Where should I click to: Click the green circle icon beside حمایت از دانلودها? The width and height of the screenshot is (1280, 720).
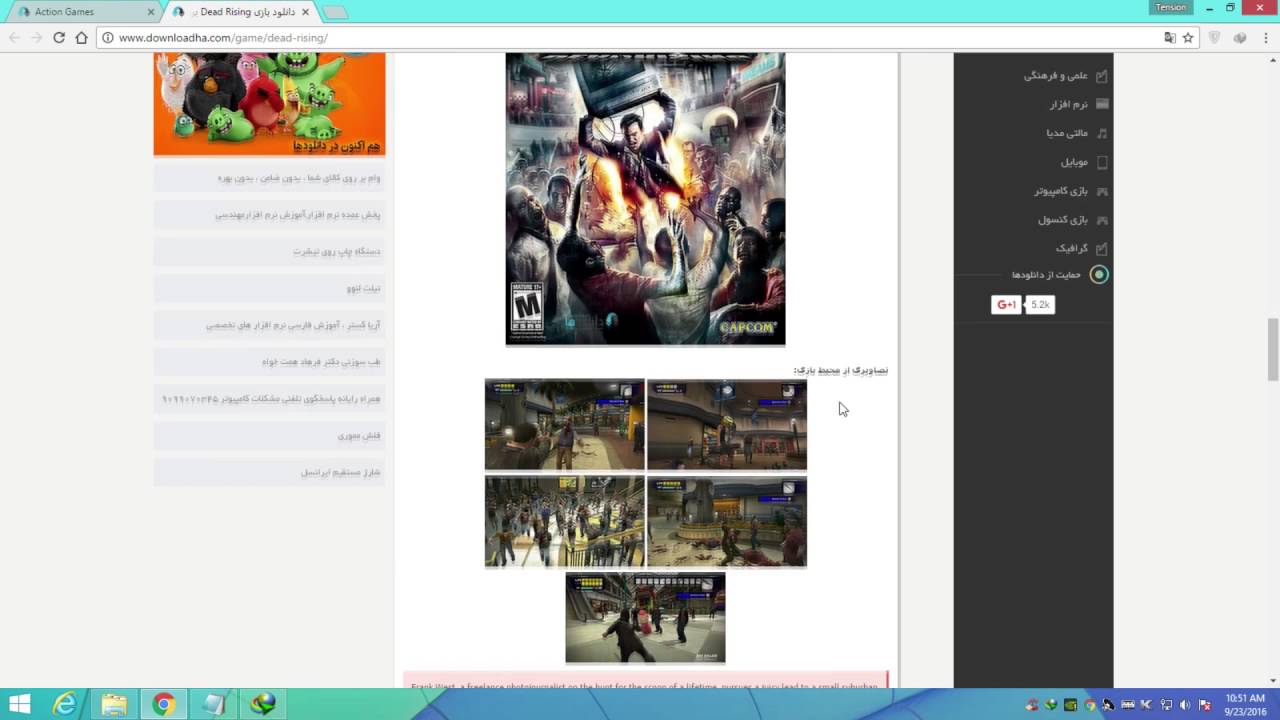pos(1099,275)
